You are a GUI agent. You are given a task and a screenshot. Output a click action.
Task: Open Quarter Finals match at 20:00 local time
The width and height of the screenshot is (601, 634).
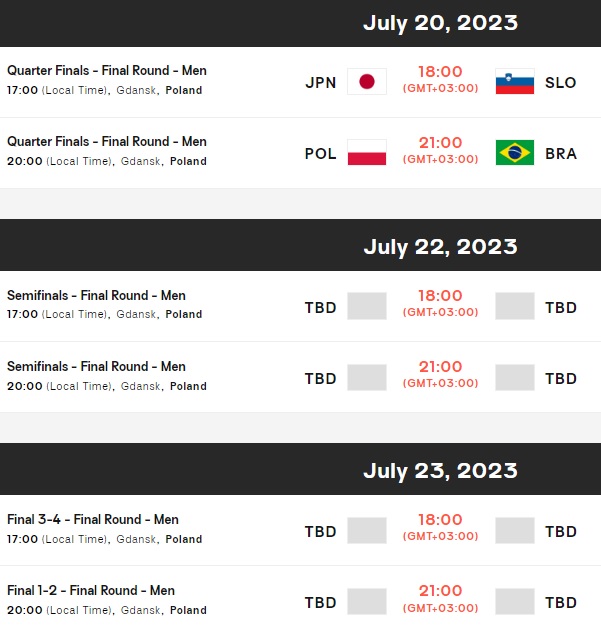pos(107,142)
